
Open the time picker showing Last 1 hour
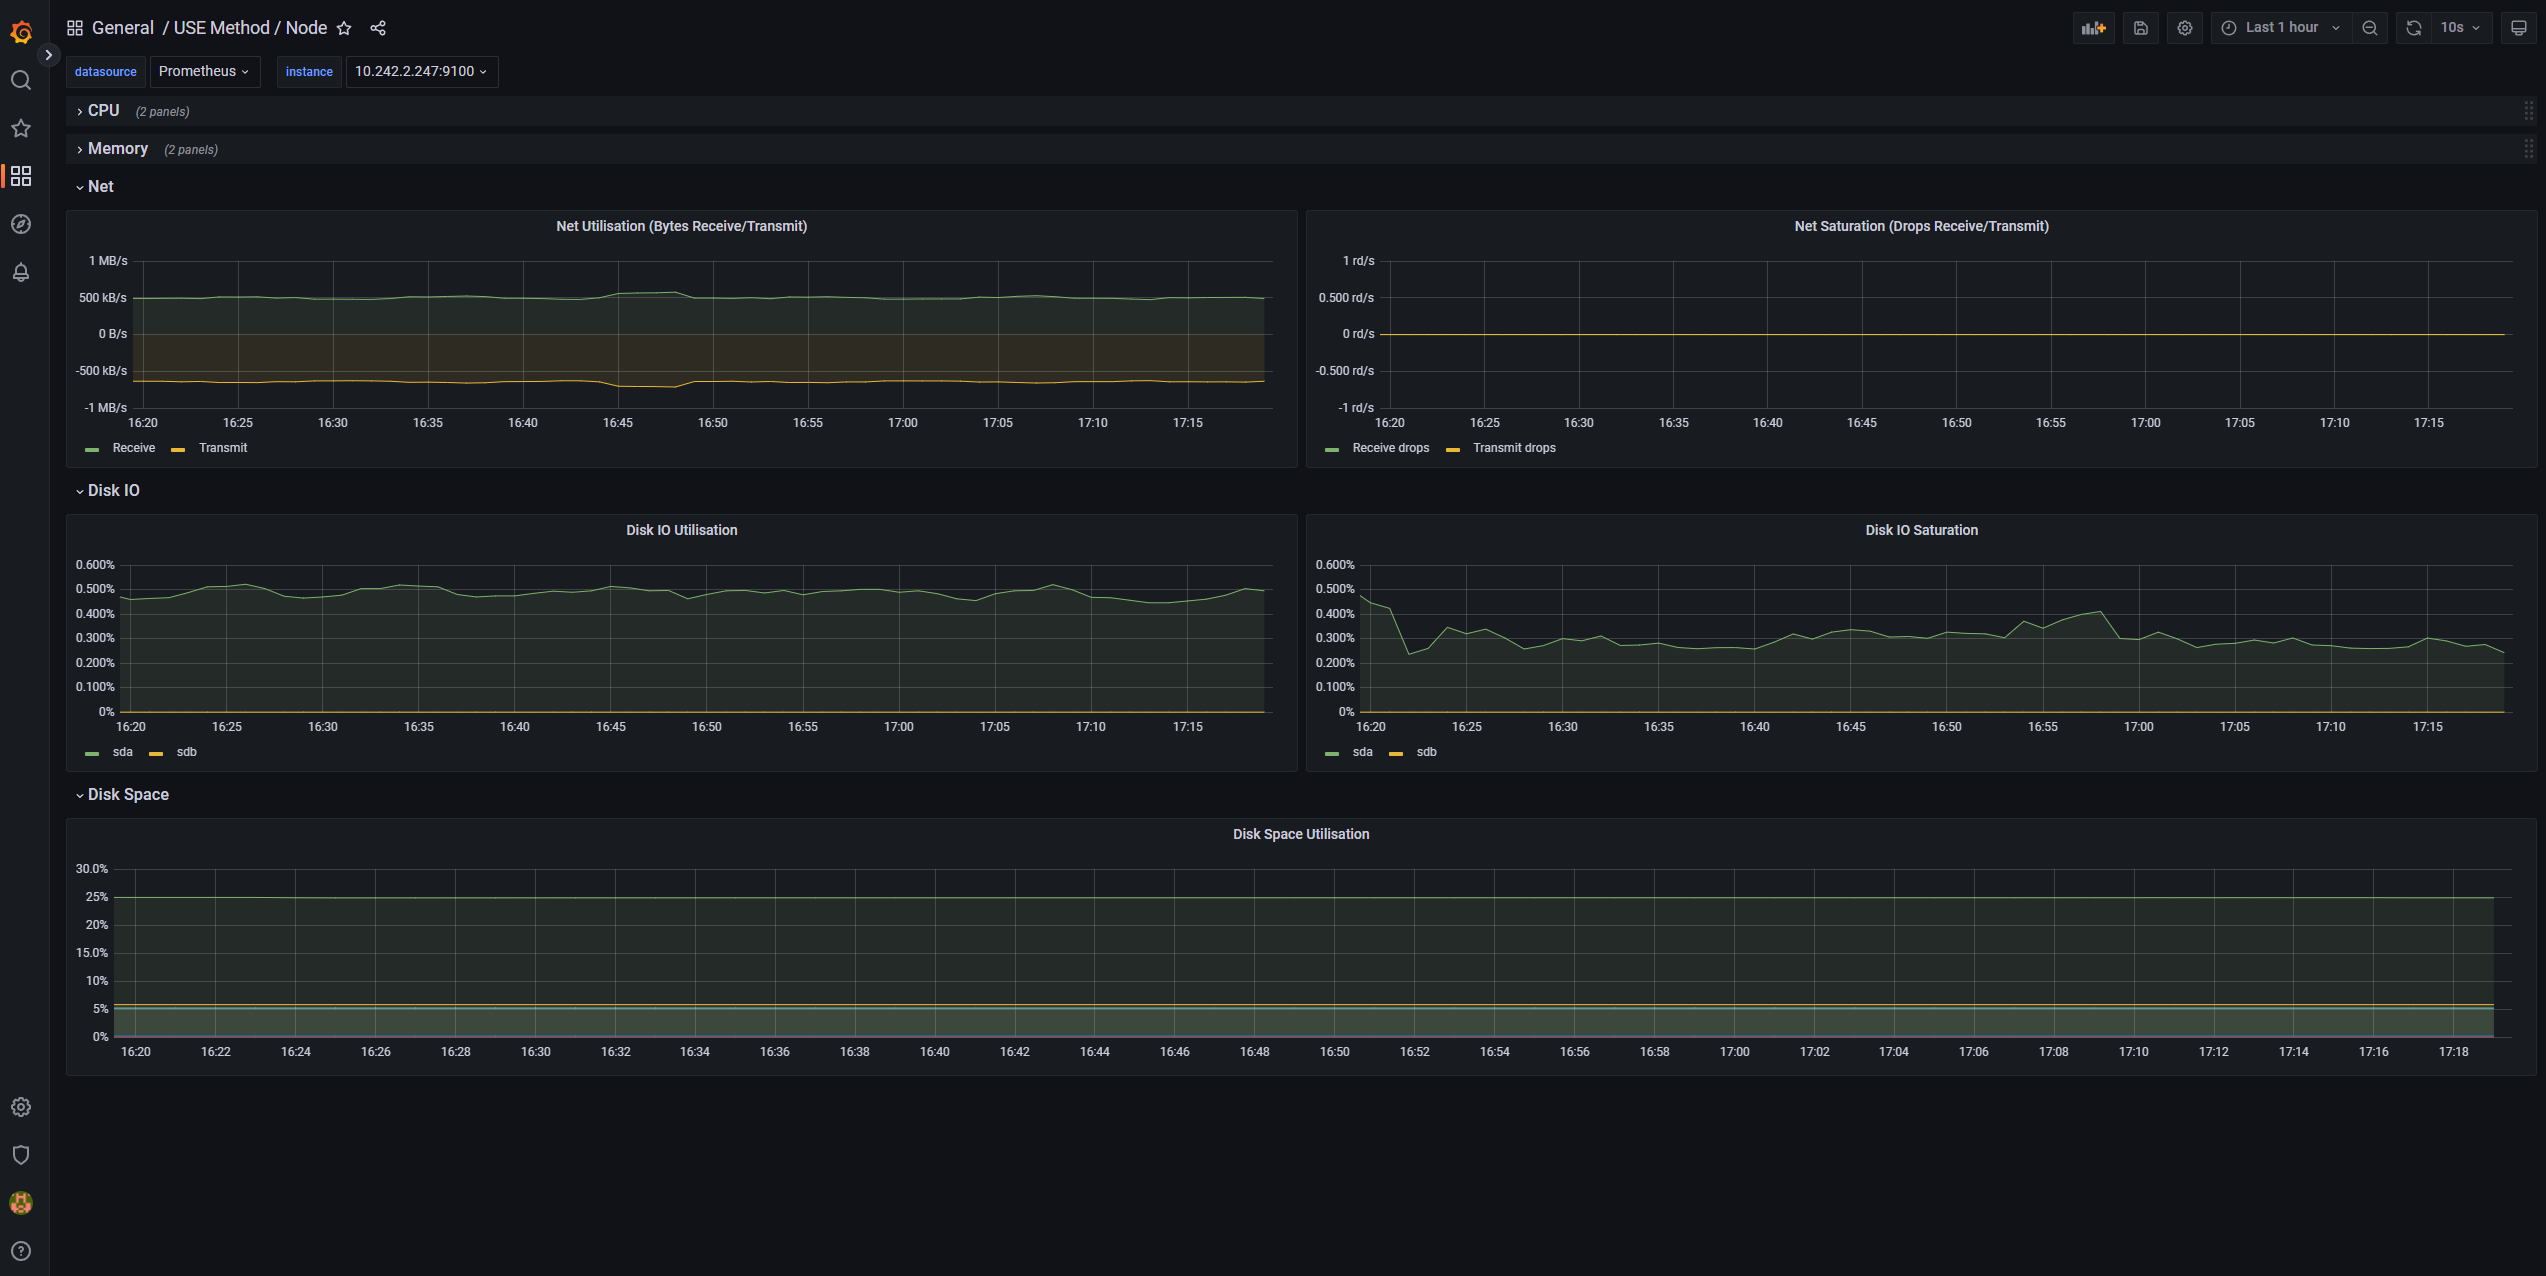click(x=2280, y=27)
